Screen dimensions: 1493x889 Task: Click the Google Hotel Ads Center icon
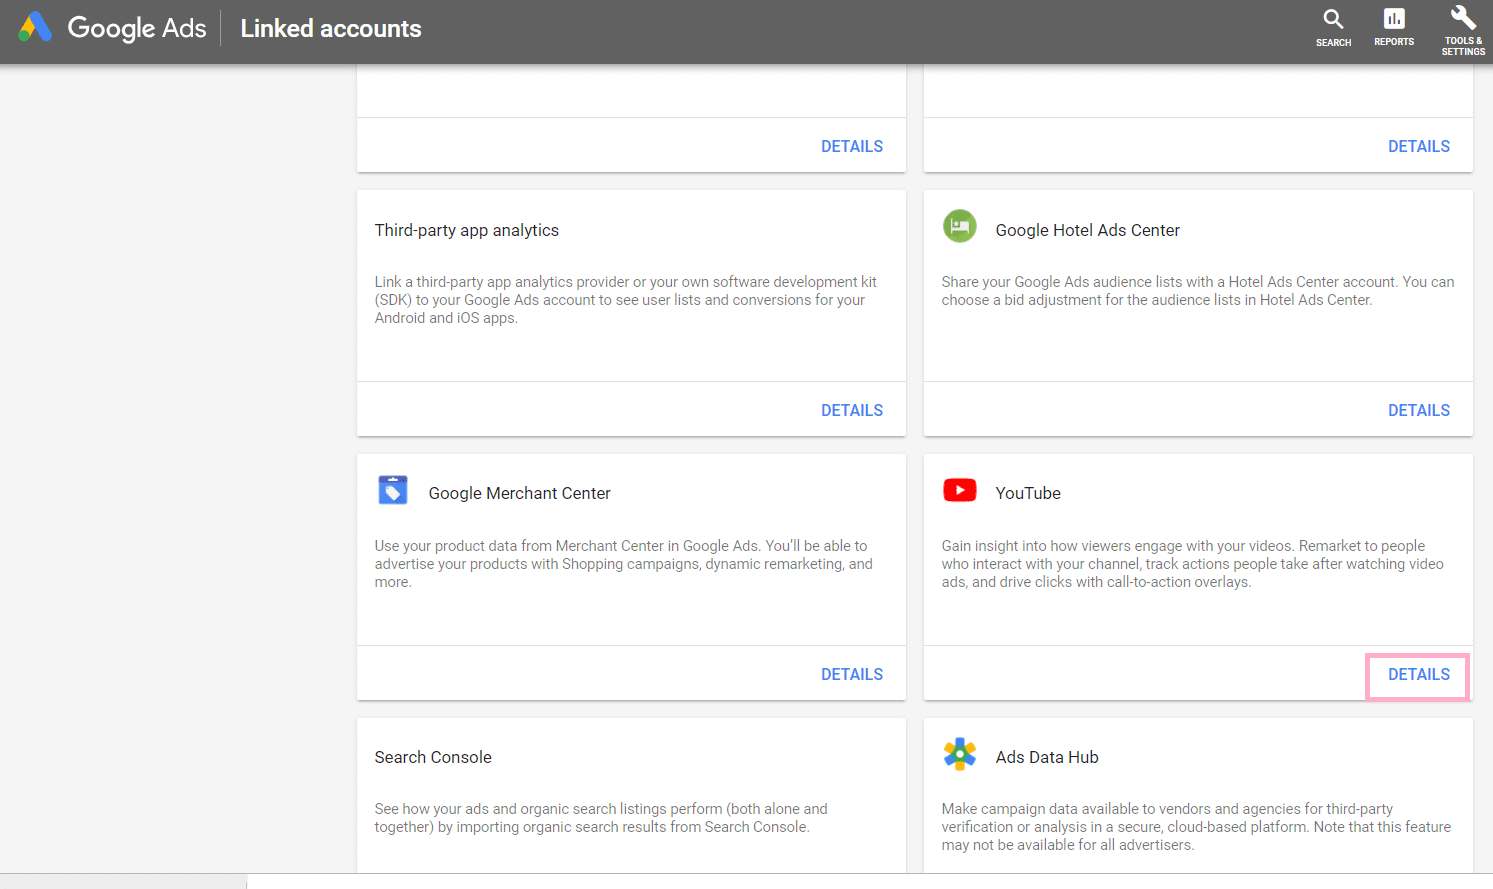tap(959, 226)
